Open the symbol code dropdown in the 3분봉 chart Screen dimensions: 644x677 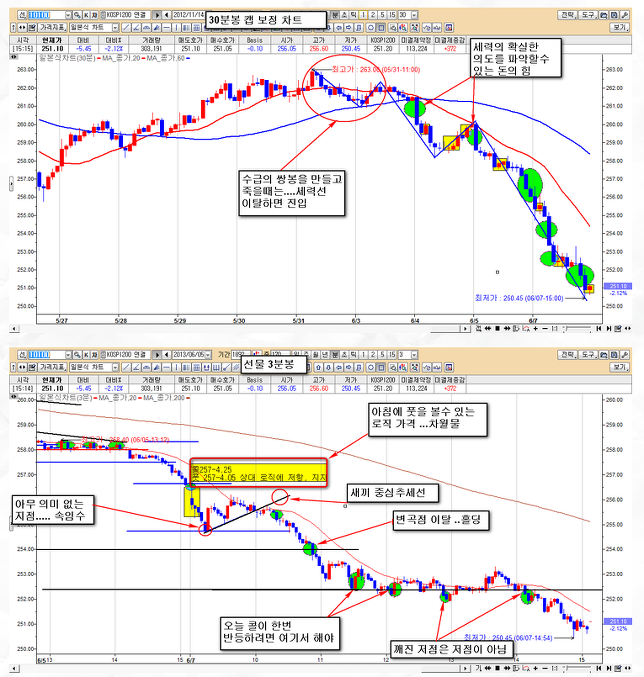[68, 354]
